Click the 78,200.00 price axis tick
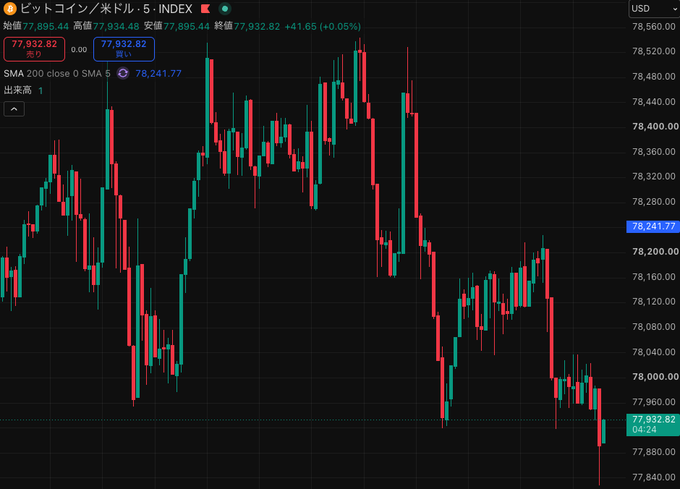Image resolution: width=680 pixels, height=489 pixels. (655, 251)
